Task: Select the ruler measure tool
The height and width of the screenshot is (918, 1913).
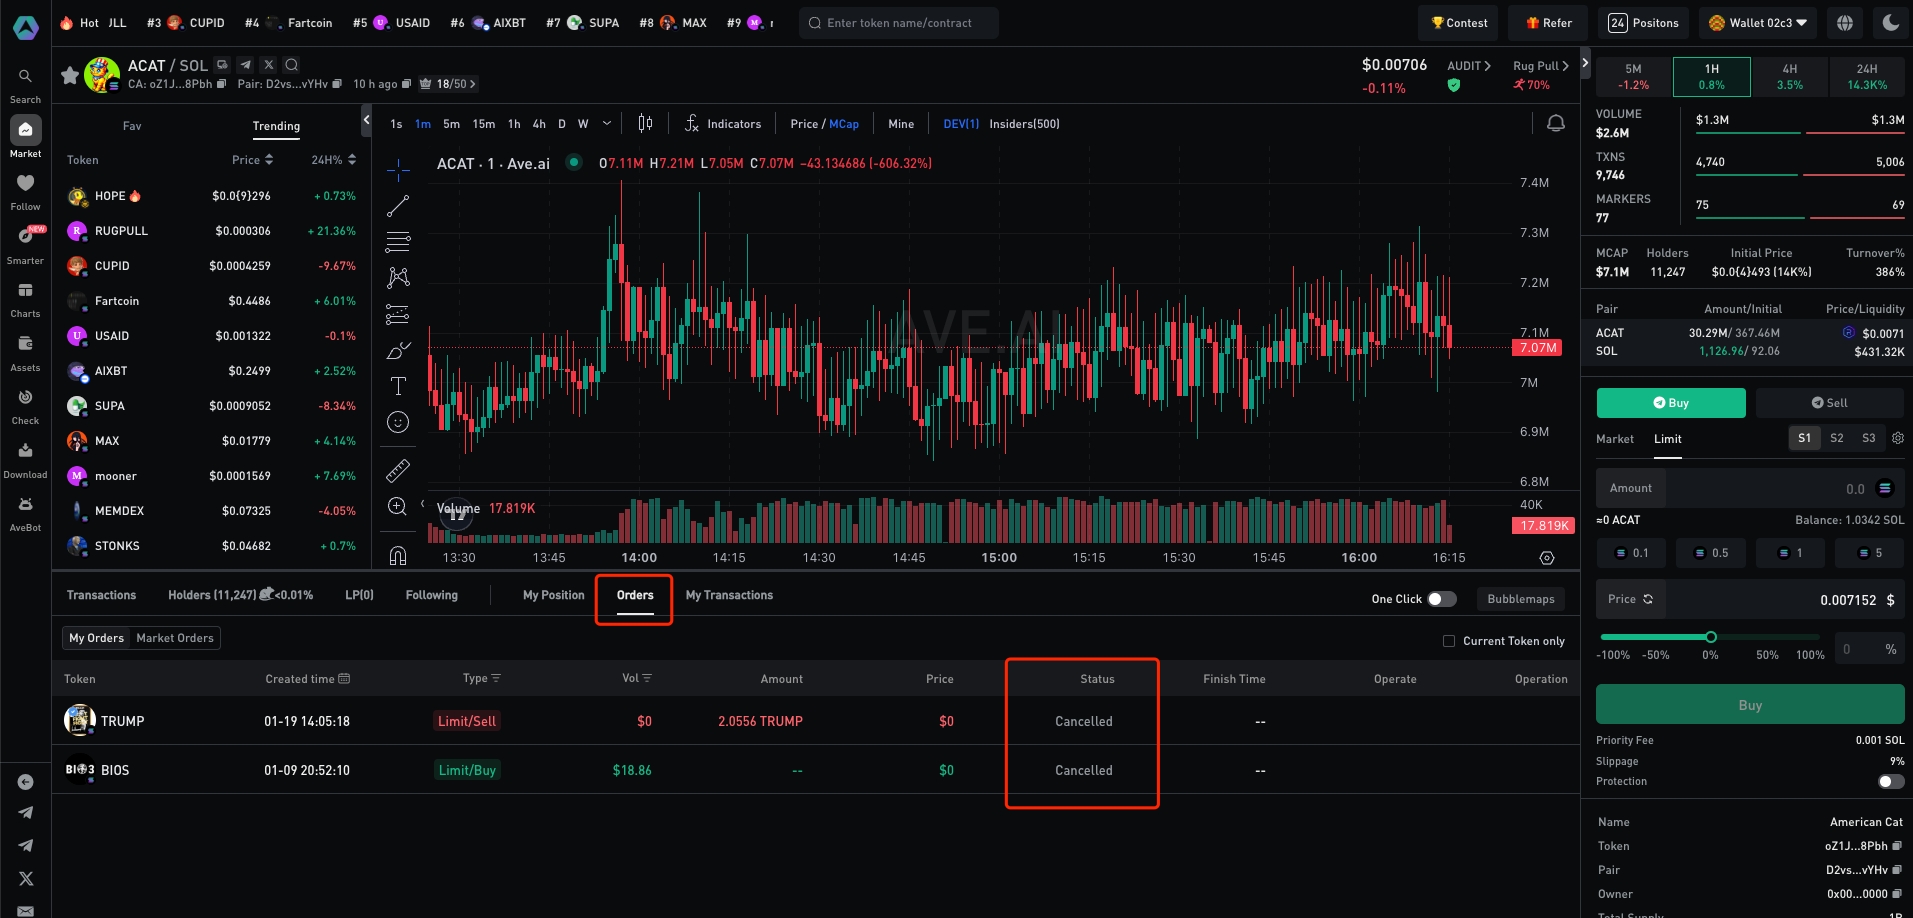Action: pos(398,470)
